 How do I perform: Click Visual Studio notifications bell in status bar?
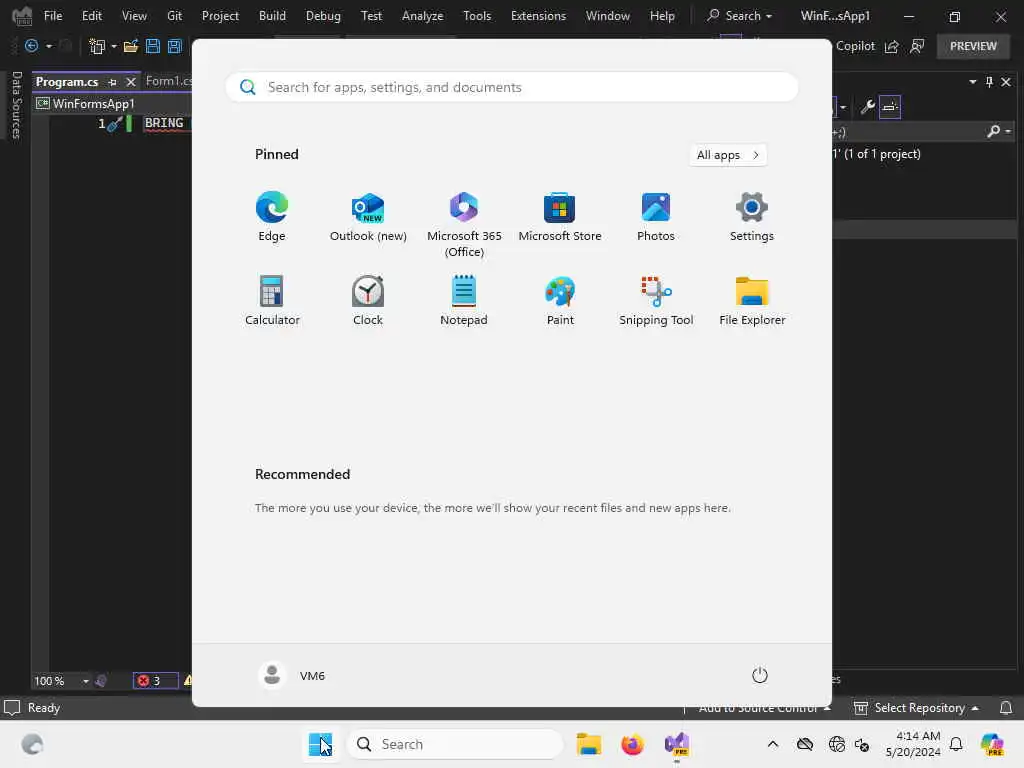pos(1006,708)
